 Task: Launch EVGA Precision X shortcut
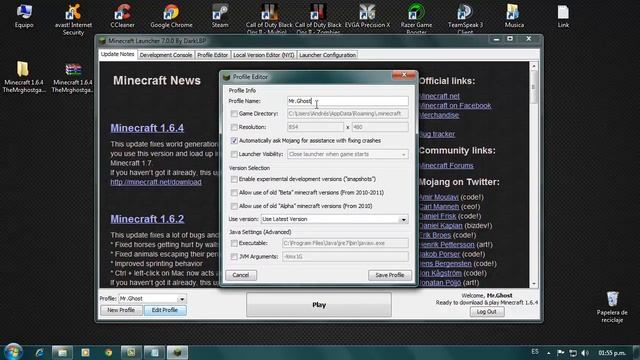[367, 16]
